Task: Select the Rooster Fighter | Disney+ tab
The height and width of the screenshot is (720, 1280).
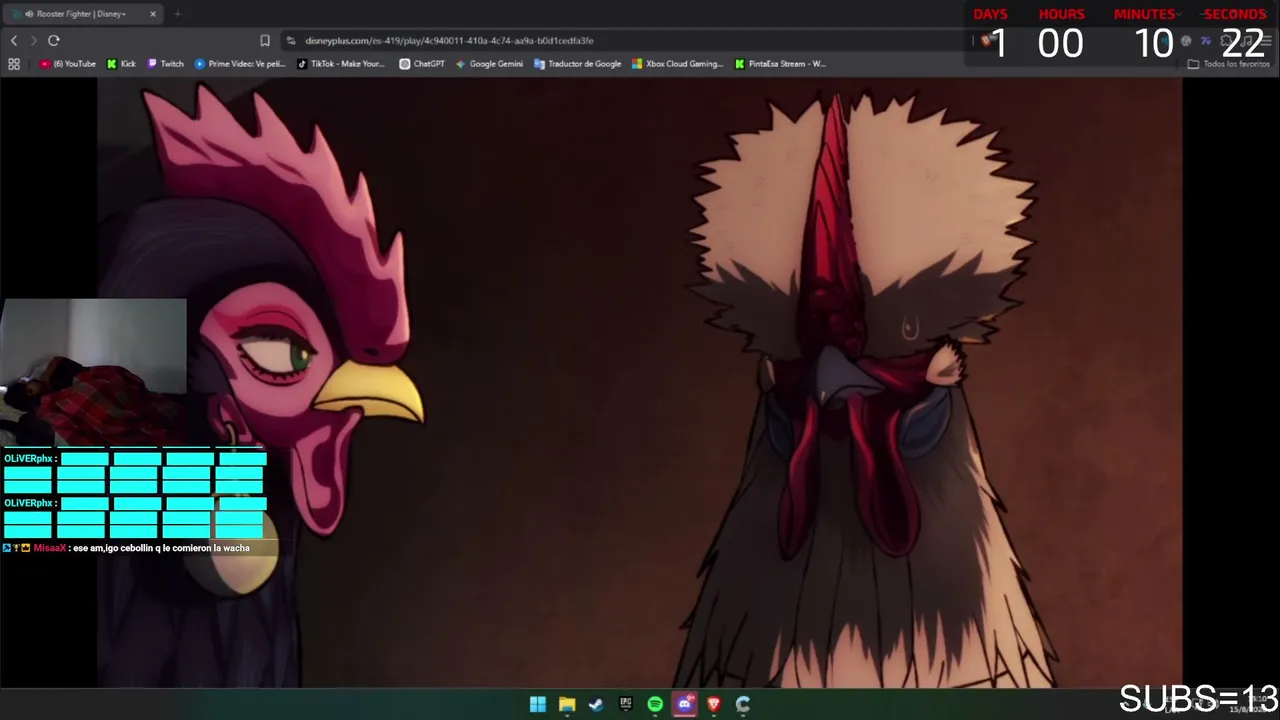Action: click(82, 14)
